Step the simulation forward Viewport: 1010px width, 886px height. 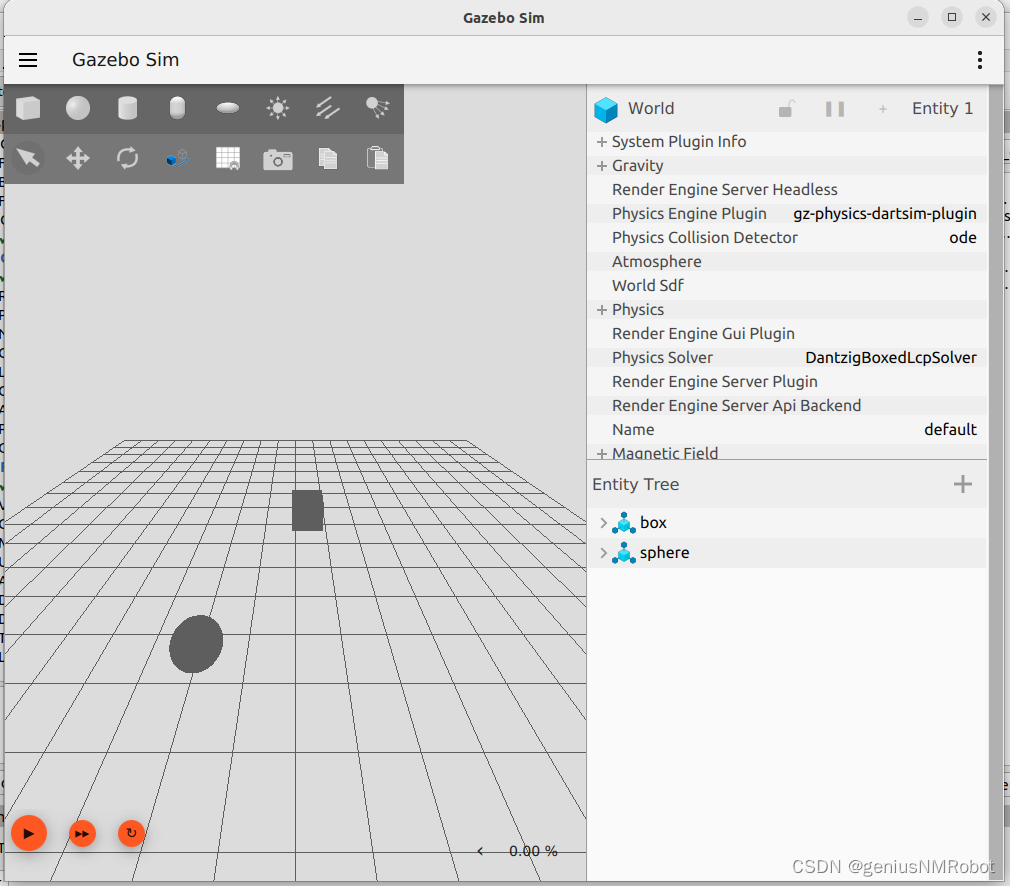[x=82, y=834]
